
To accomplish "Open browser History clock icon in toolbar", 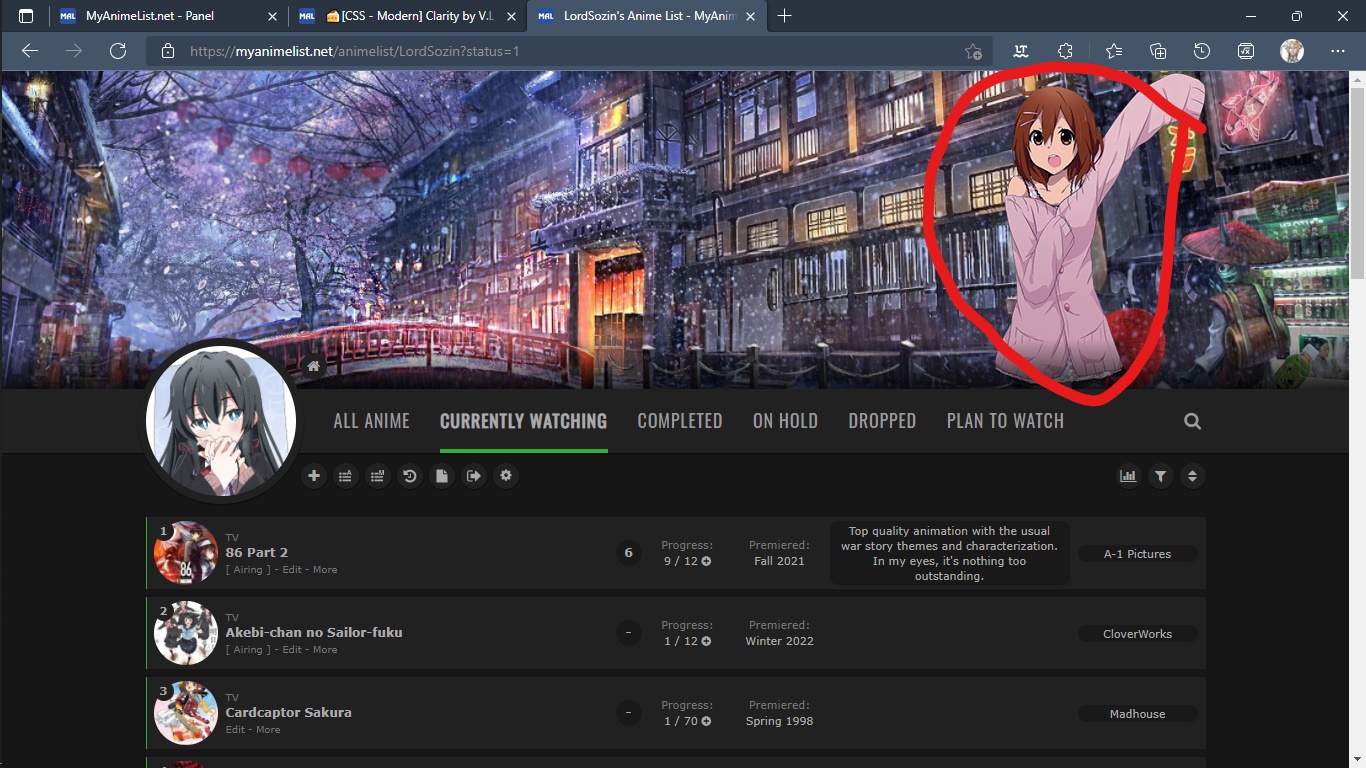I will (x=1202, y=51).
